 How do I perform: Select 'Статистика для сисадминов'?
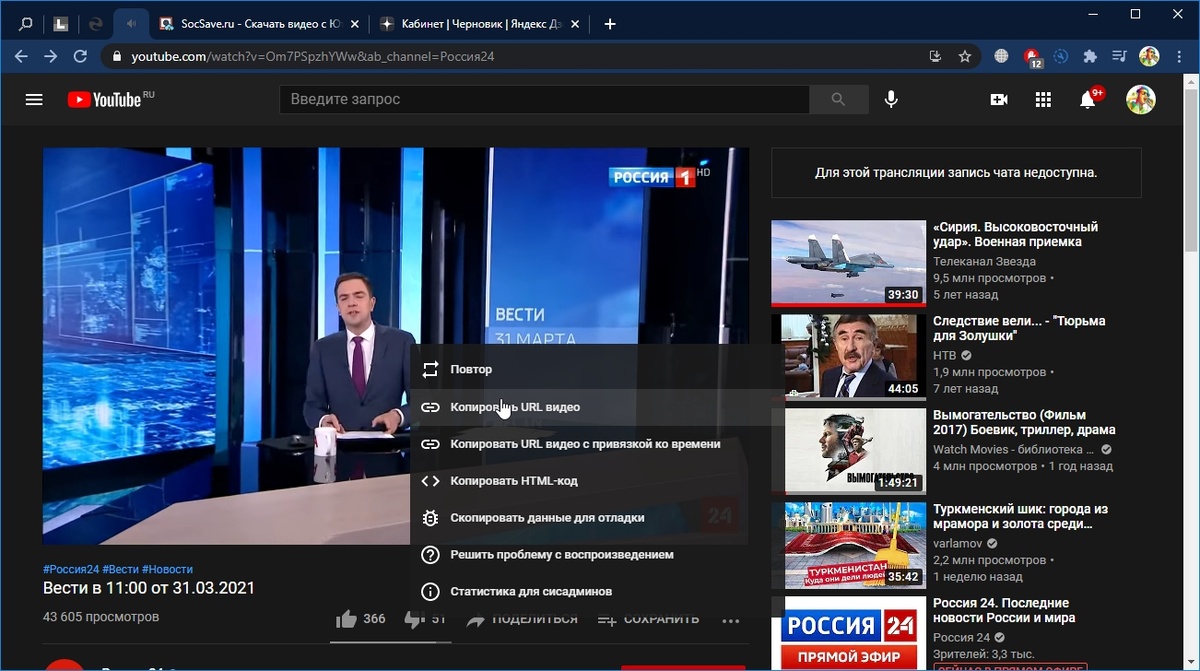[x=597, y=591]
